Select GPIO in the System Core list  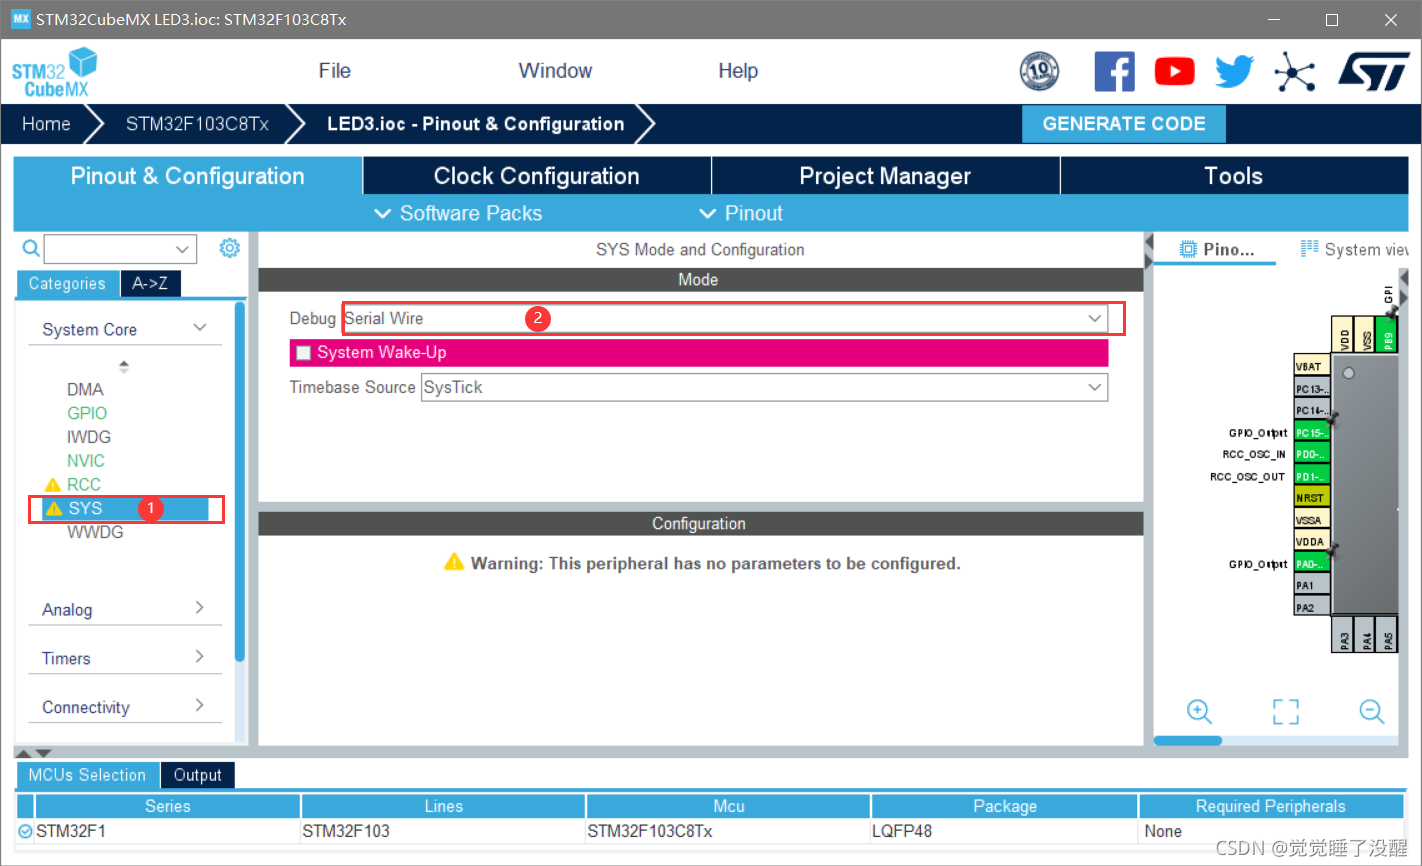[x=87, y=413]
